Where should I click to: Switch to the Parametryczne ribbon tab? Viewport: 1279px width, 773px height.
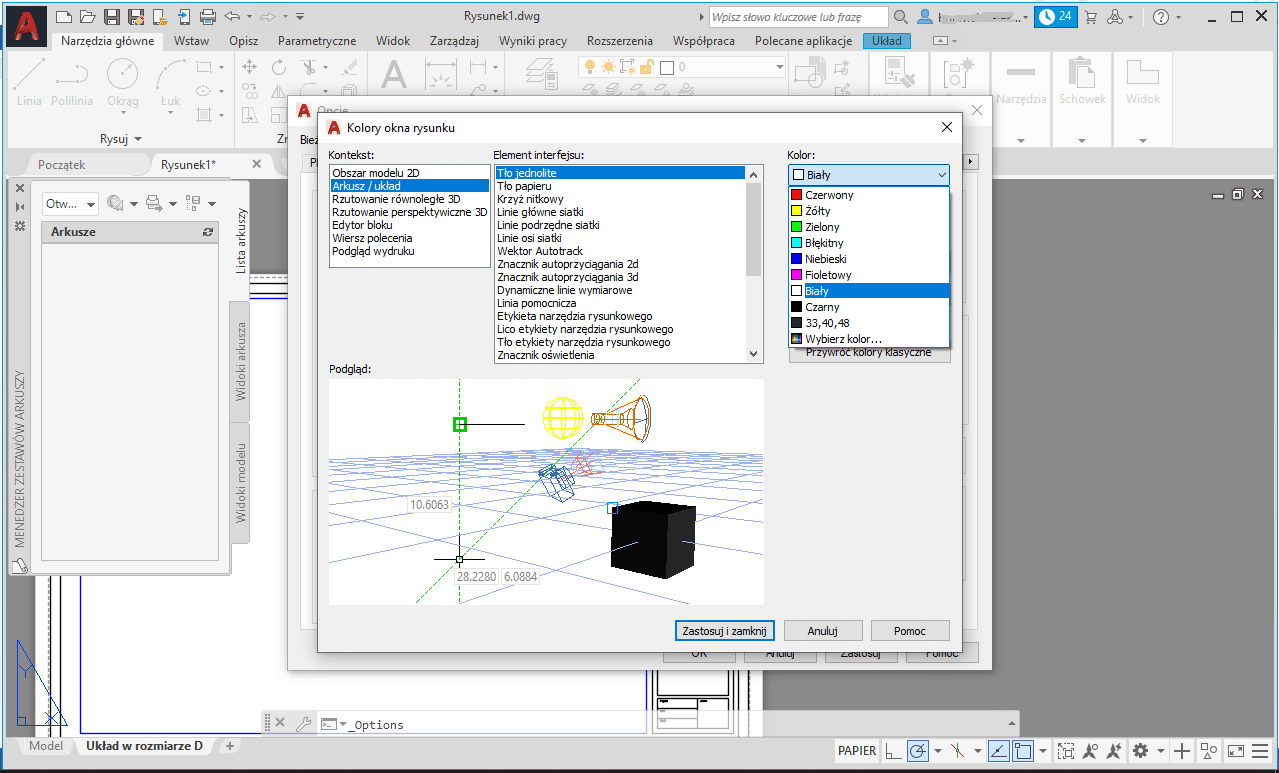pyautogui.click(x=317, y=41)
